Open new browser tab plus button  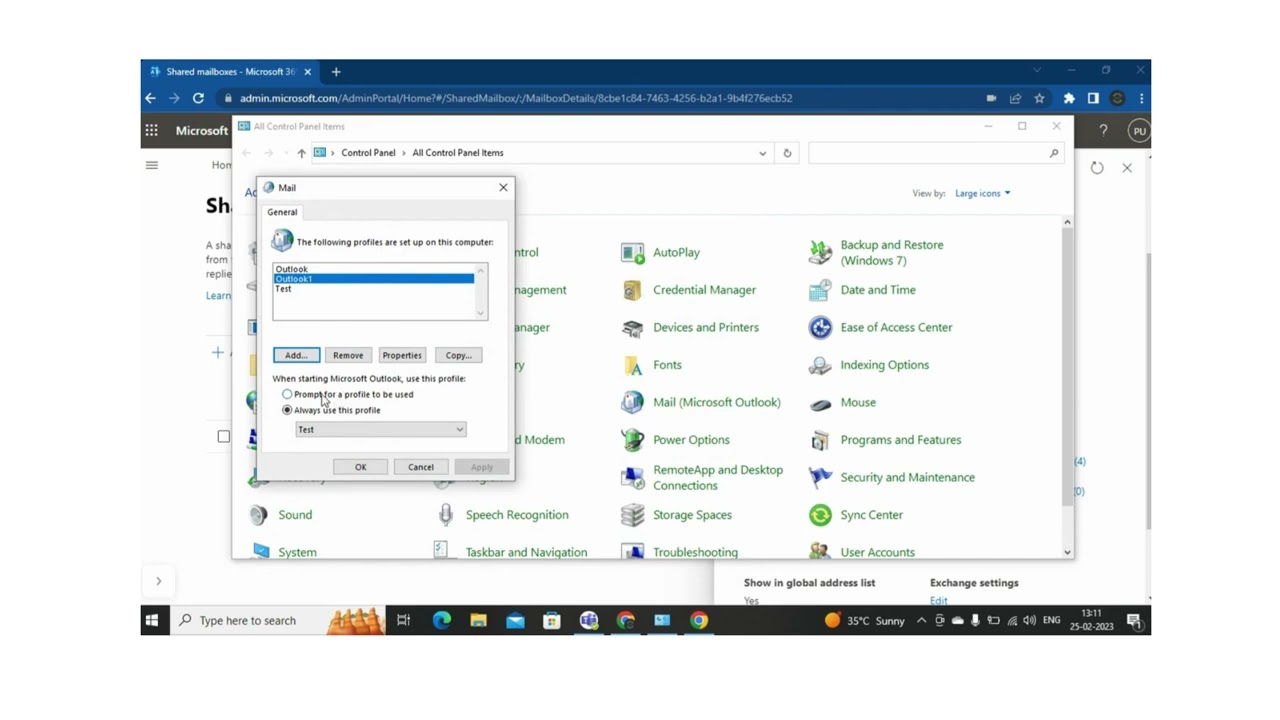click(x=336, y=72)
